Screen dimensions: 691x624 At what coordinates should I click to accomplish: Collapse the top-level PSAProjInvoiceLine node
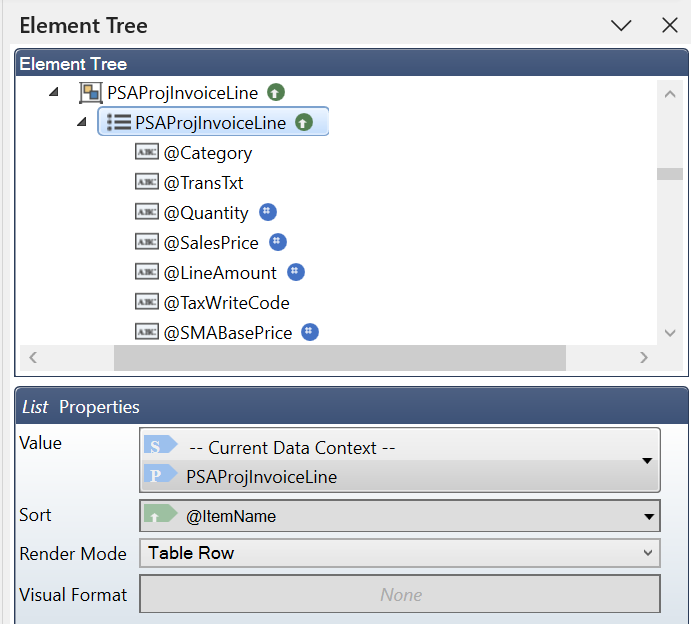coord(54,93)
